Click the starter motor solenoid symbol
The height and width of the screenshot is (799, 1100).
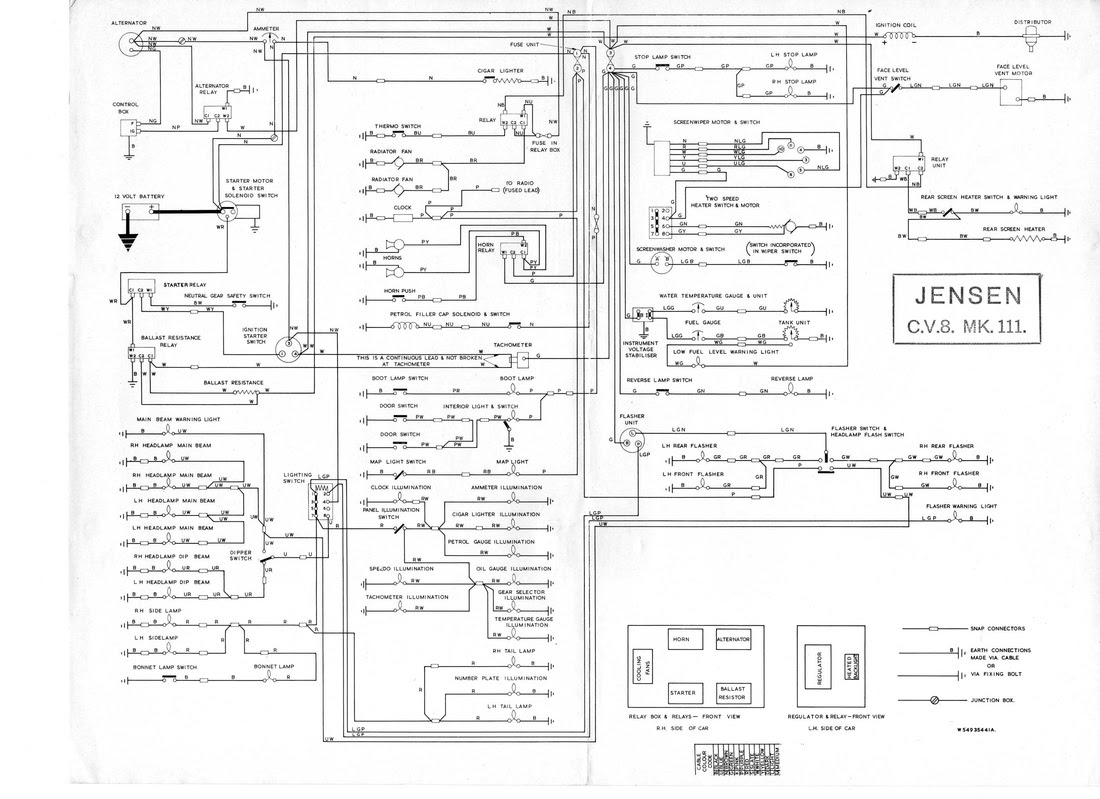229,211
